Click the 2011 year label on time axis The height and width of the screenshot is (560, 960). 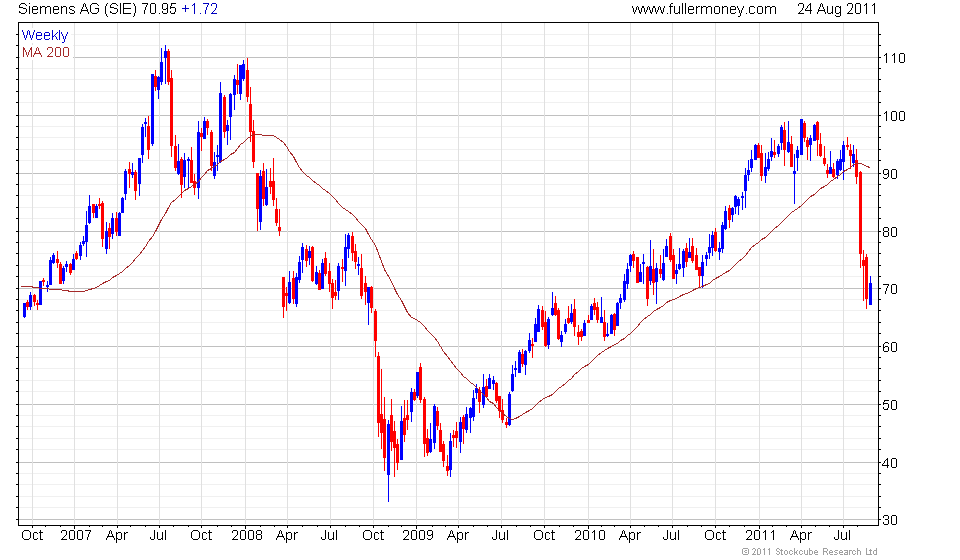[x=761, y=535]
